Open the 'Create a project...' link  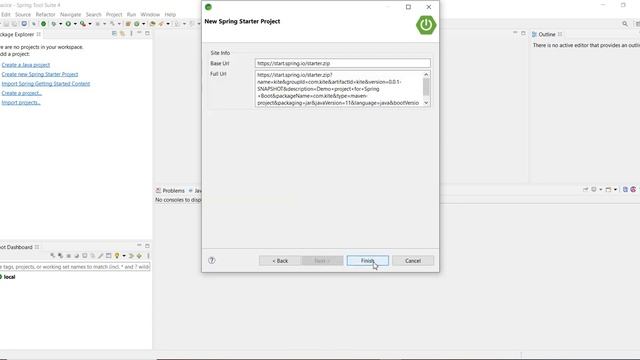(22, 93)
